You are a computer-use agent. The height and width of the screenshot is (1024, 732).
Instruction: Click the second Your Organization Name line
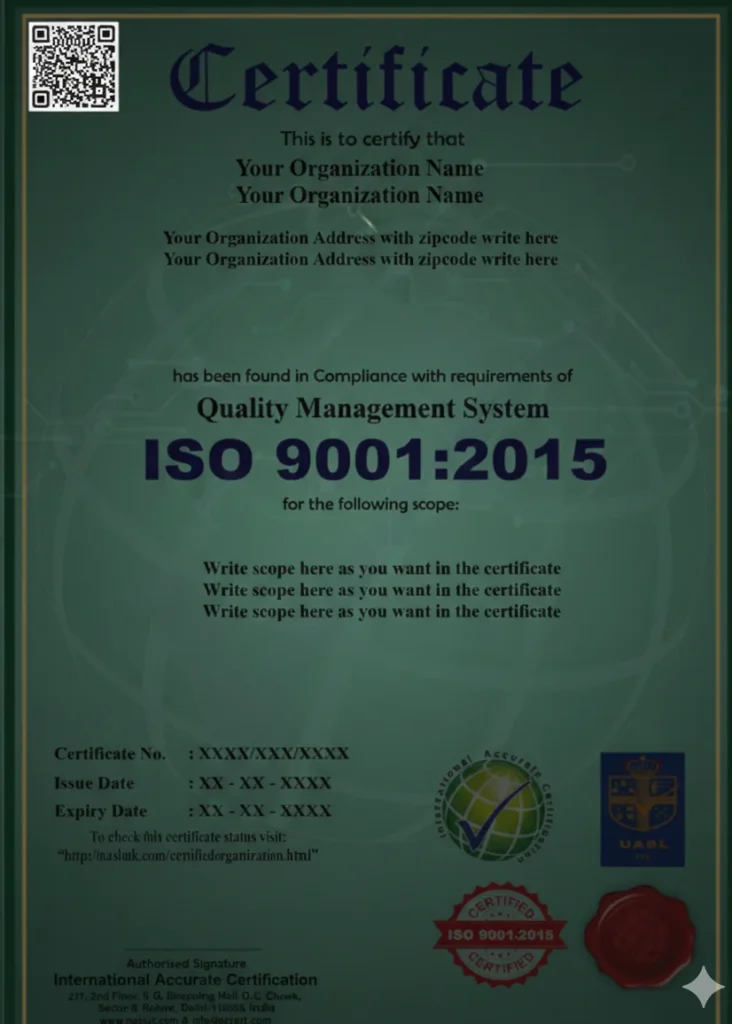[359, 195]
